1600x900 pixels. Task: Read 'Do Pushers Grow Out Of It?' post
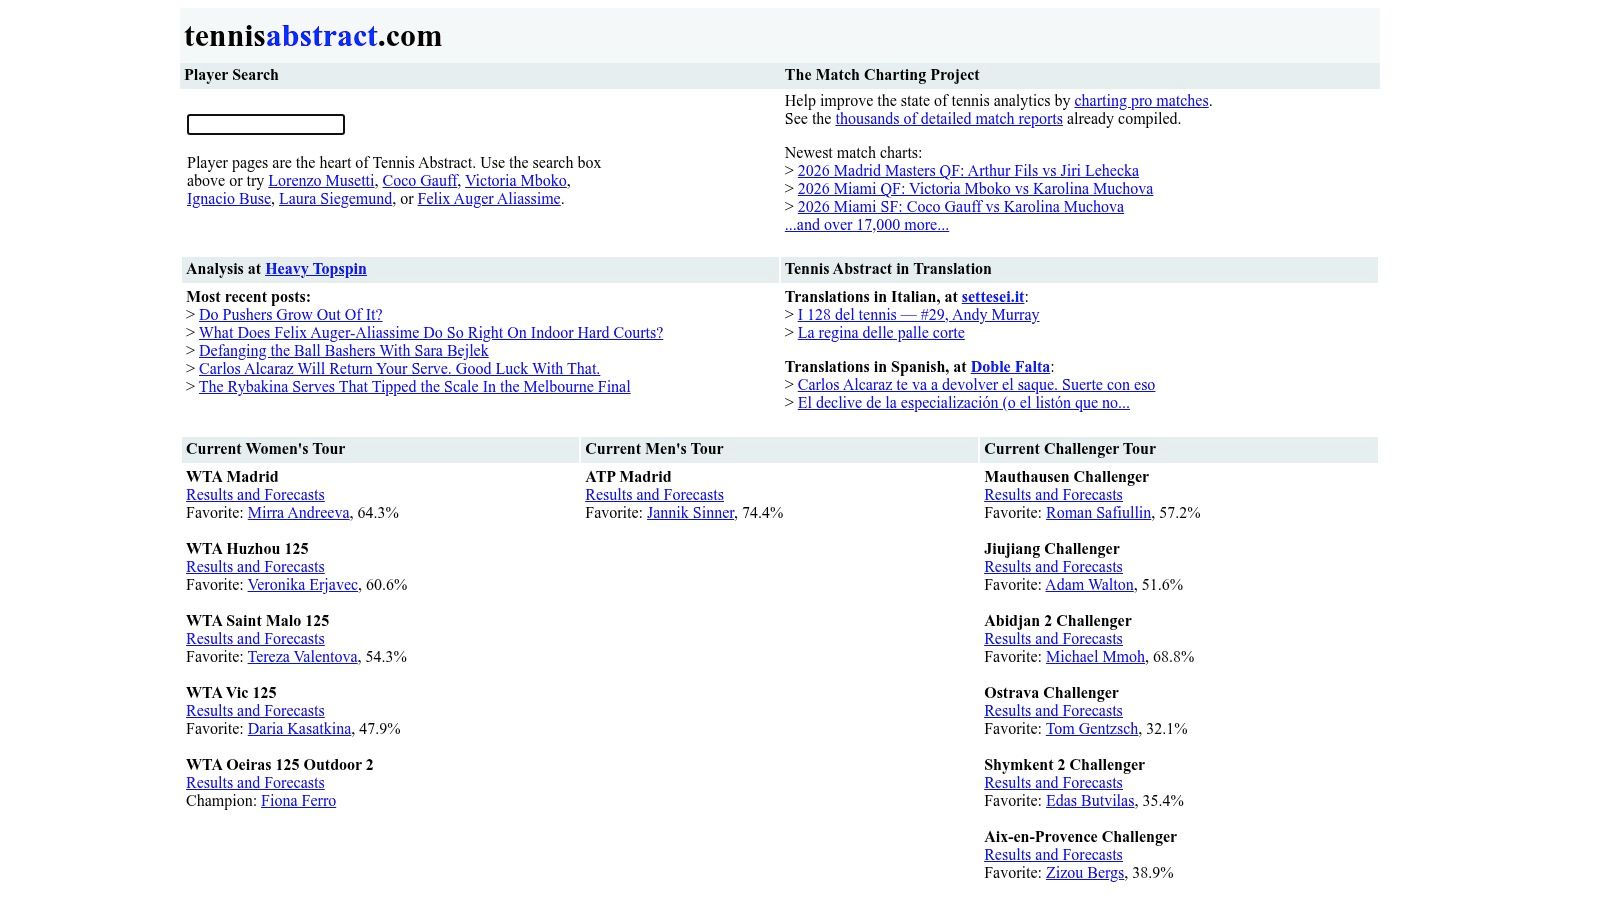tap(291, 315)
